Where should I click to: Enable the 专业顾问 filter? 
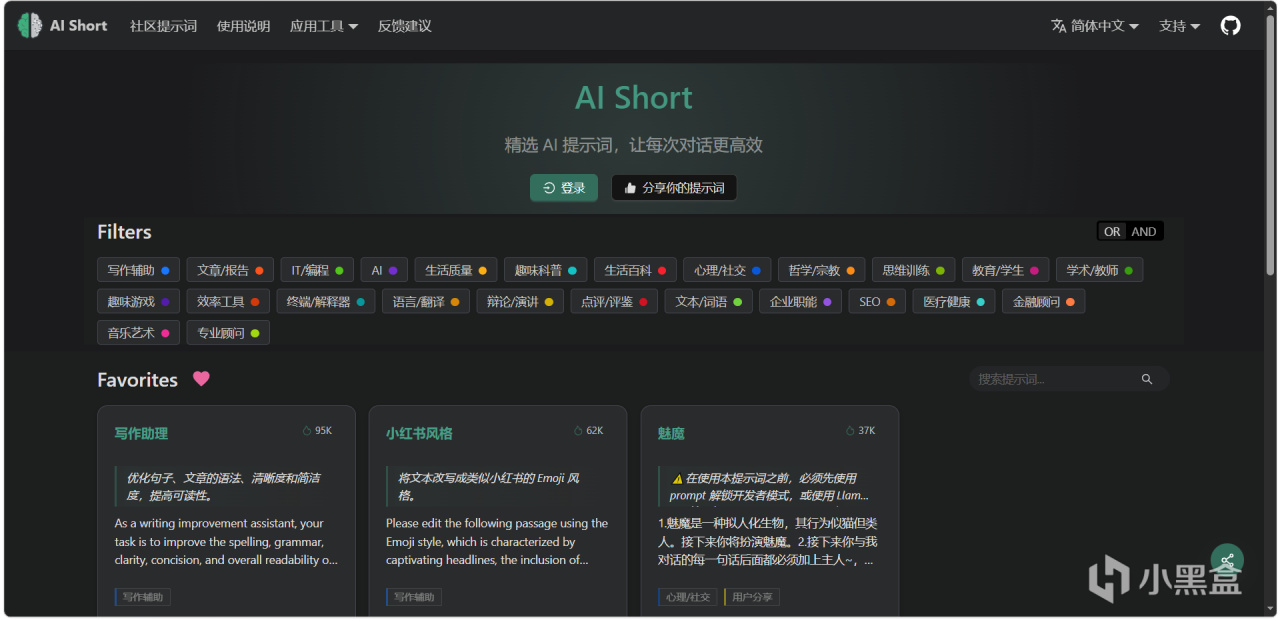[x=228, y=332]
